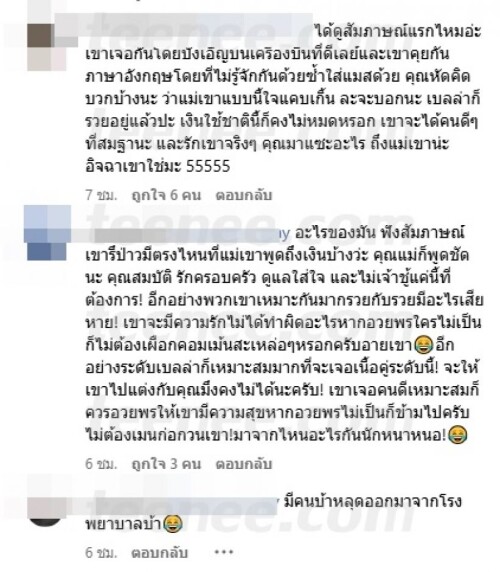
Task: View who liked via 'ถูกใจ 3 คน'
Action: [166, 464]
